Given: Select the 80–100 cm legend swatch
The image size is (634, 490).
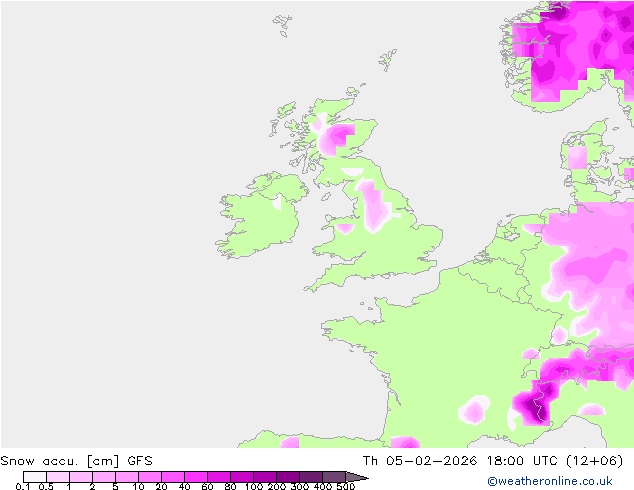Looking at the screenshot, I should (242, 477).
